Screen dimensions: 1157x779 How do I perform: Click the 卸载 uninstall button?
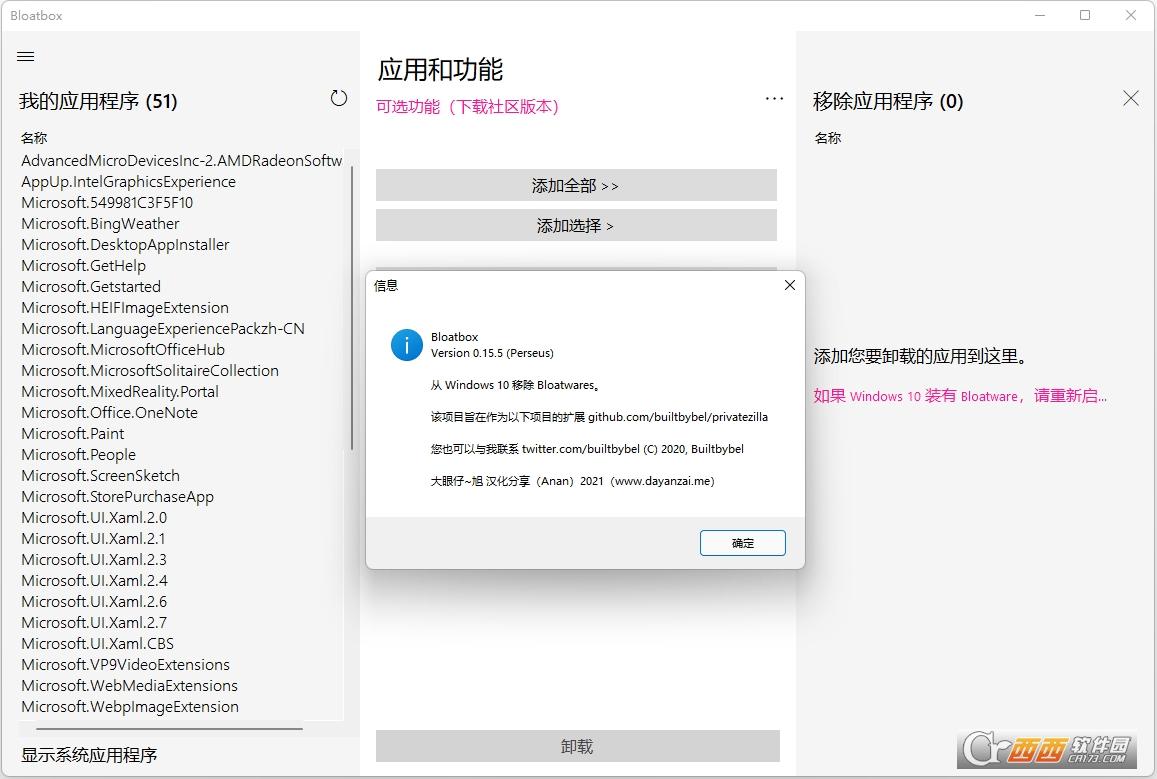(x=577, y=746)
